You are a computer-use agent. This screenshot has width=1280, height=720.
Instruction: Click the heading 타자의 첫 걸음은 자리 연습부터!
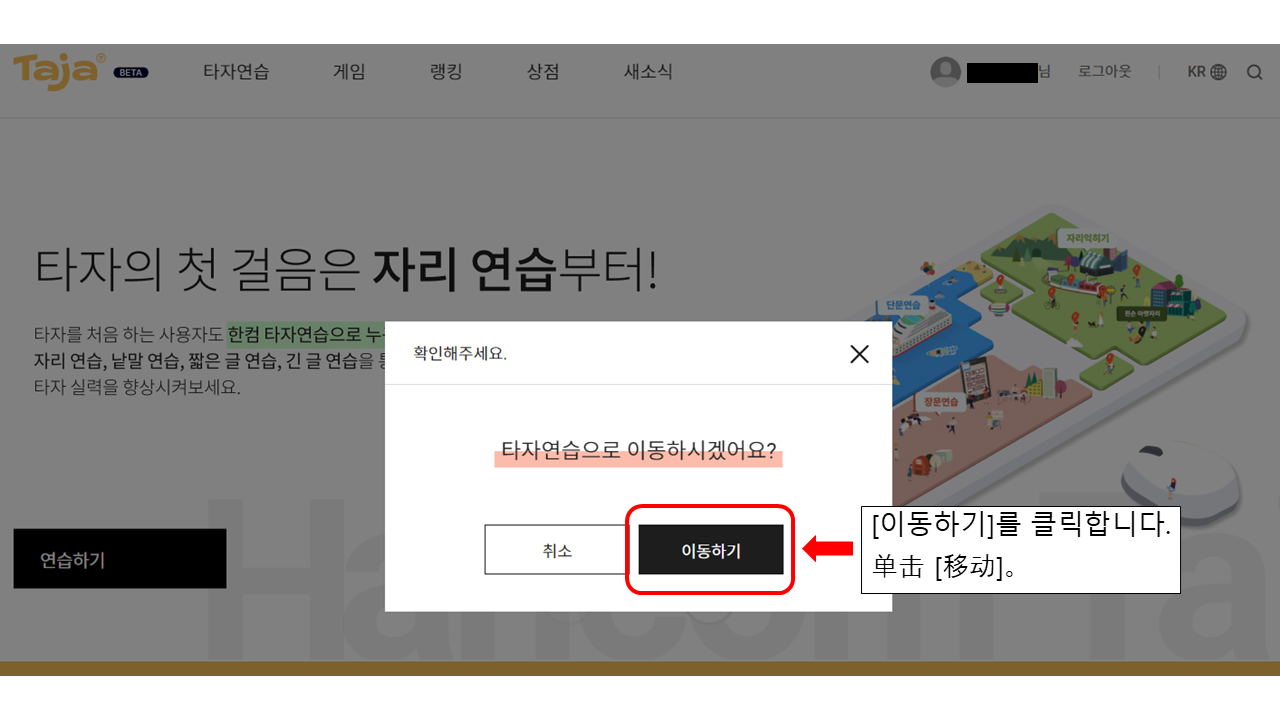(x=346, y=269)
